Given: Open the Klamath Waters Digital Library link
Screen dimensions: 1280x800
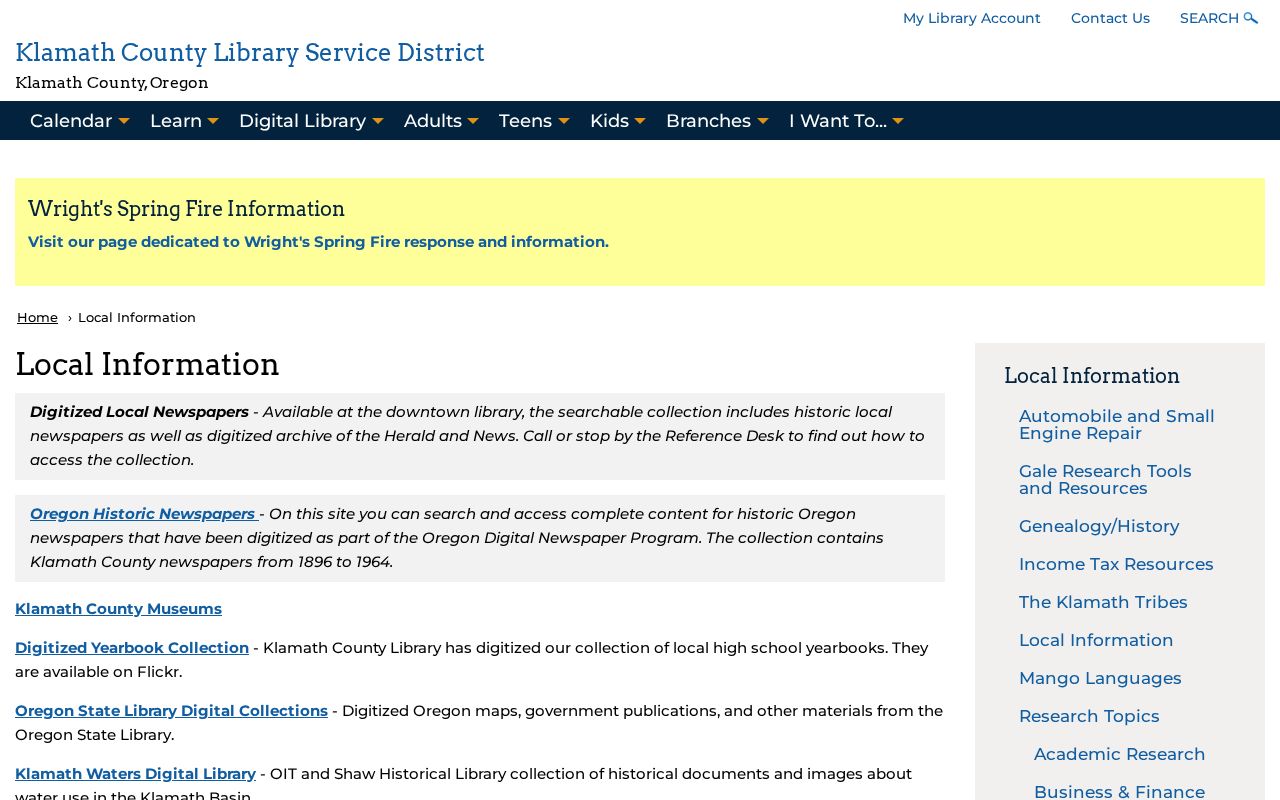Looking at the screenshot, I should [135, 774].
